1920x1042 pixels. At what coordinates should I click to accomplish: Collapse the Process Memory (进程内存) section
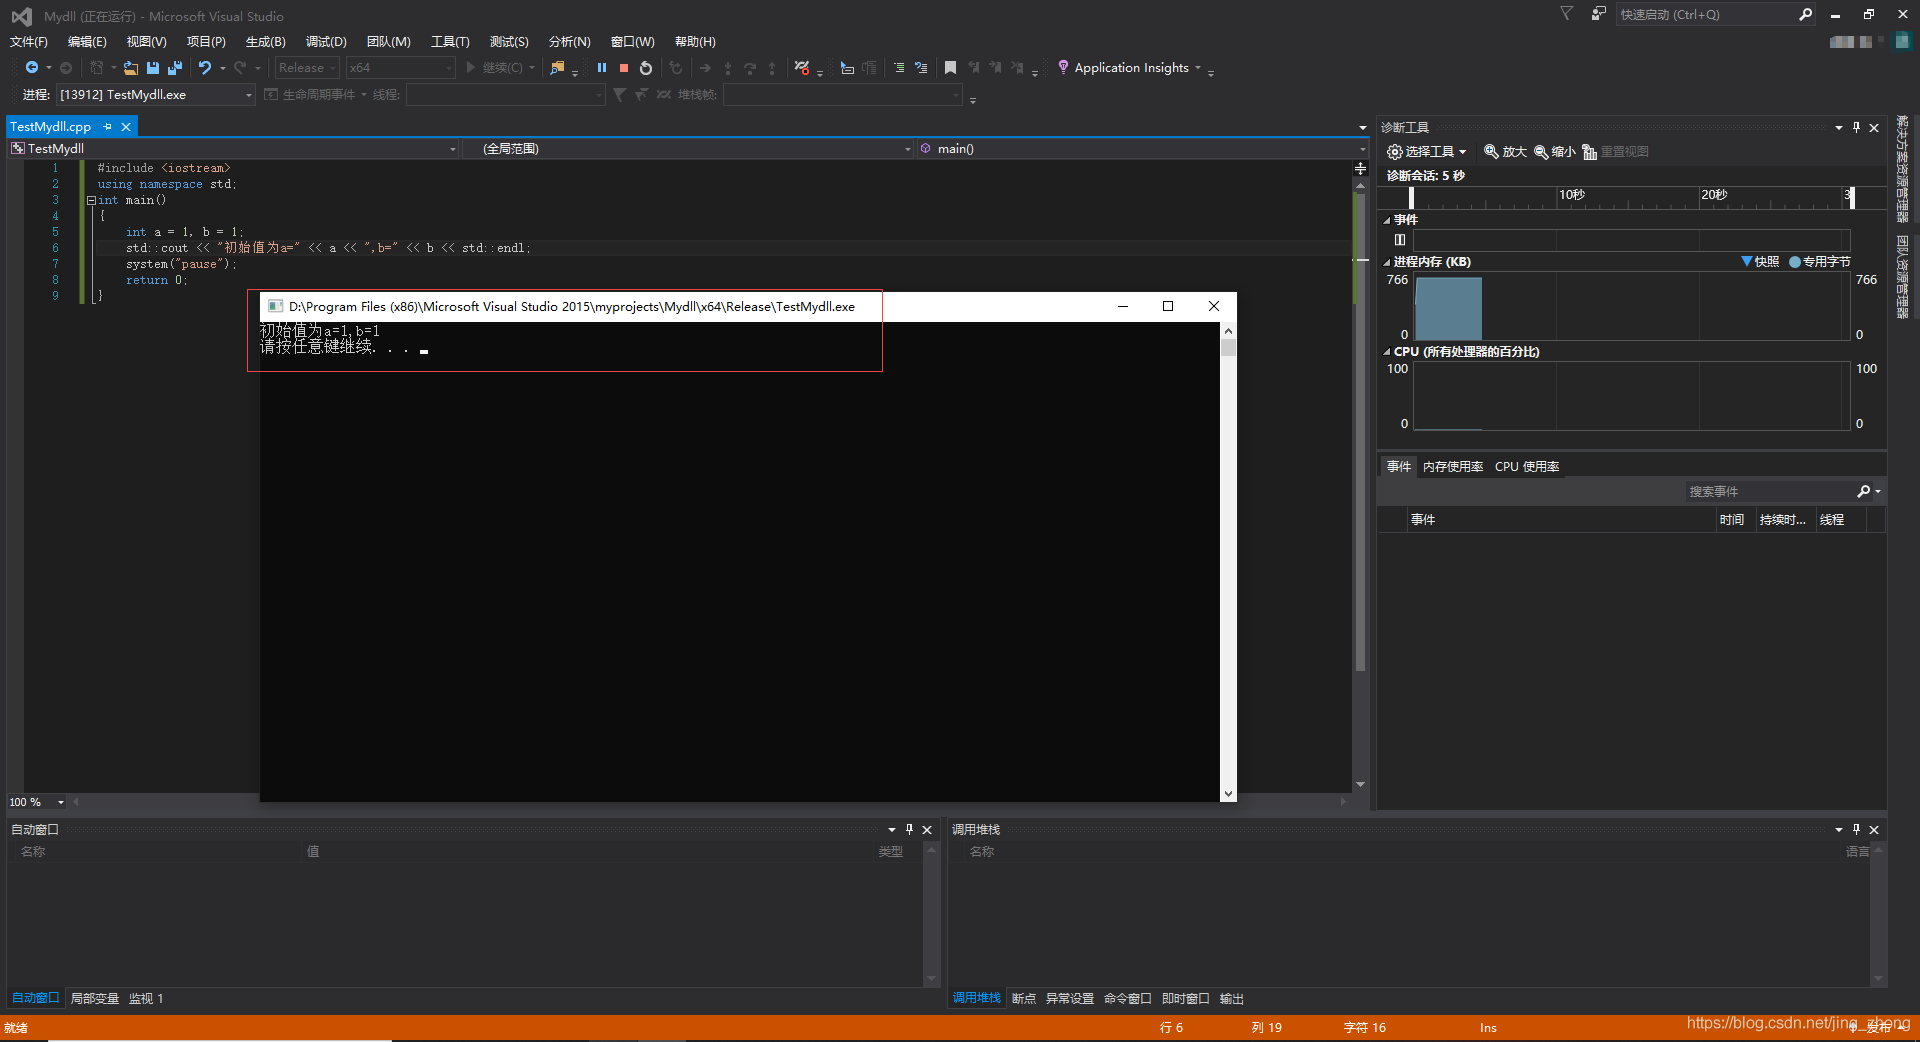coord(1387,262)
